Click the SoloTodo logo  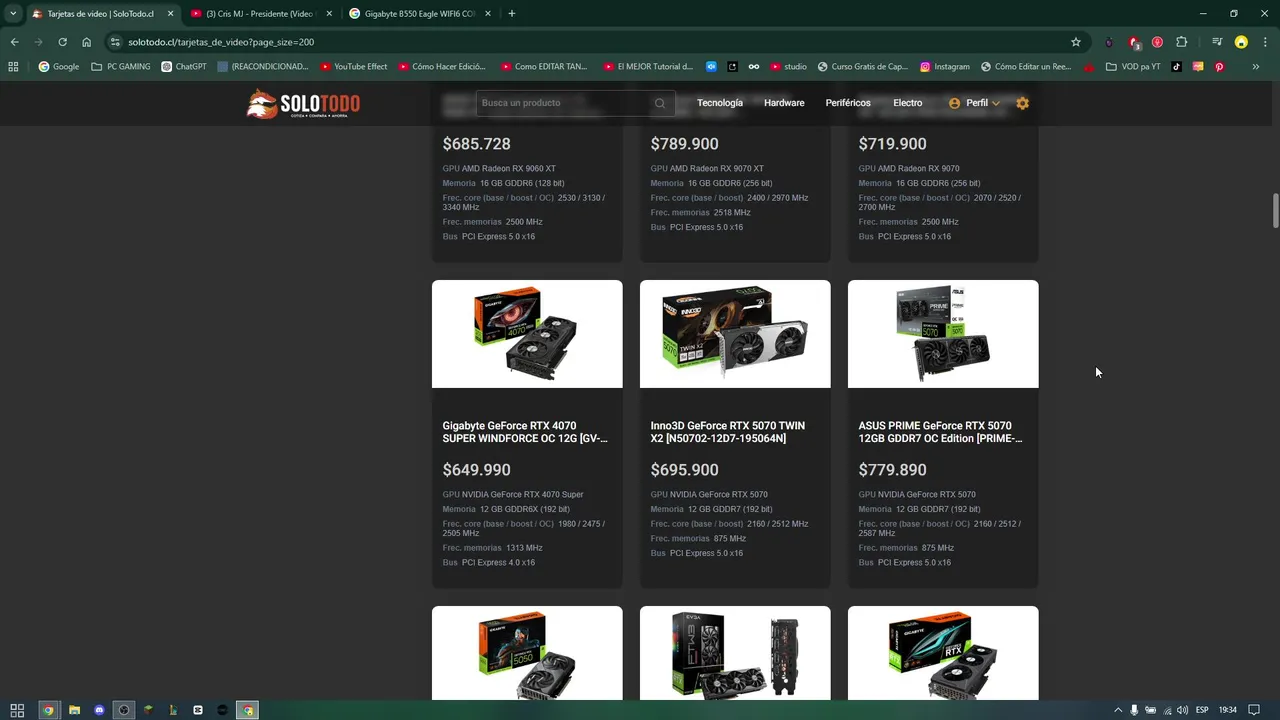(x=304, y=103)
